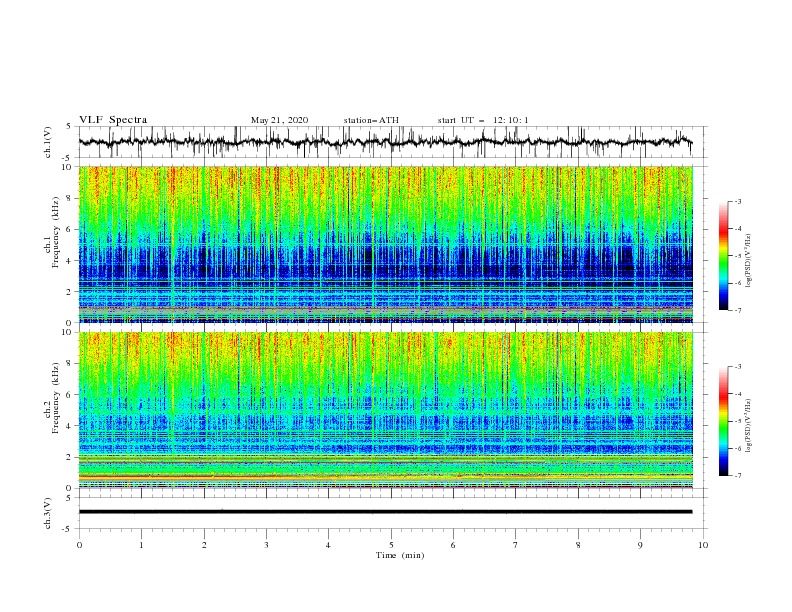792x612 pixels.
Task: Click the ch.2 PSD color bar
Action: coord(724,421)
